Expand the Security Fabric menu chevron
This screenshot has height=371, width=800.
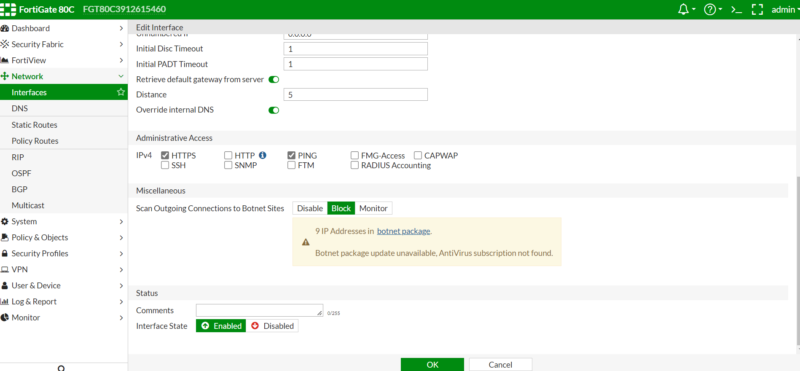[121, 44]
